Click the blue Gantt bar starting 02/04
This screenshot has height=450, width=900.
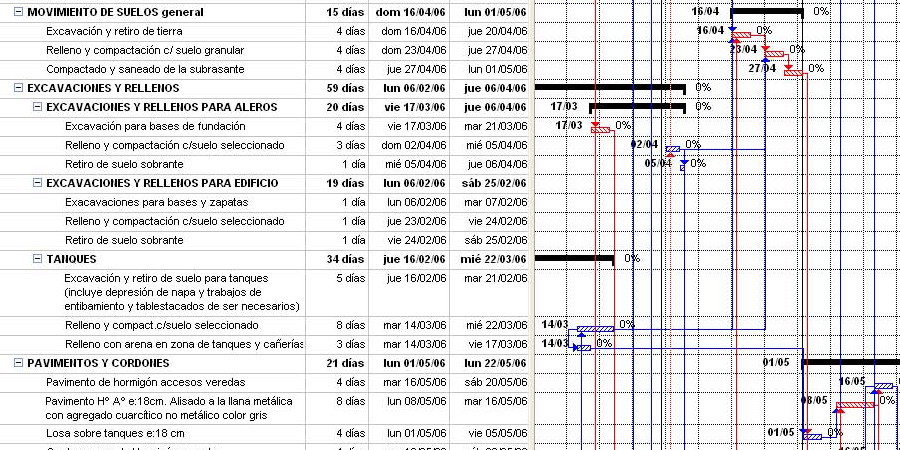(x=673, y=149)
